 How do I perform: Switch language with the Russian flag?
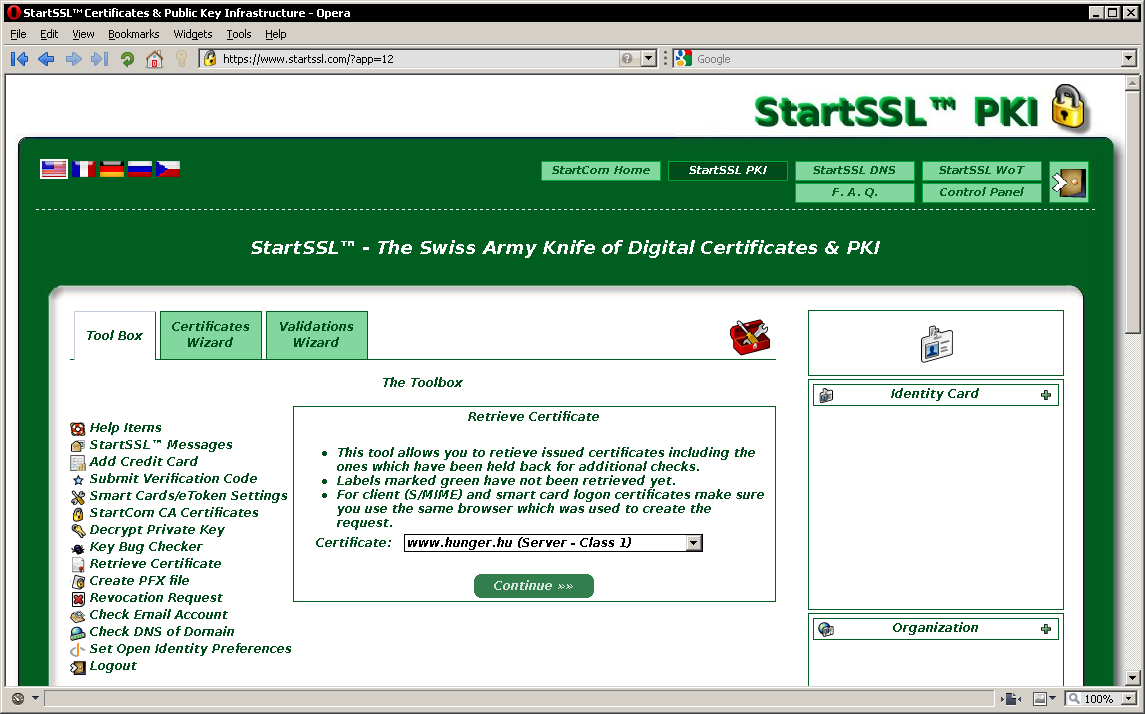(x=140, y=169)
